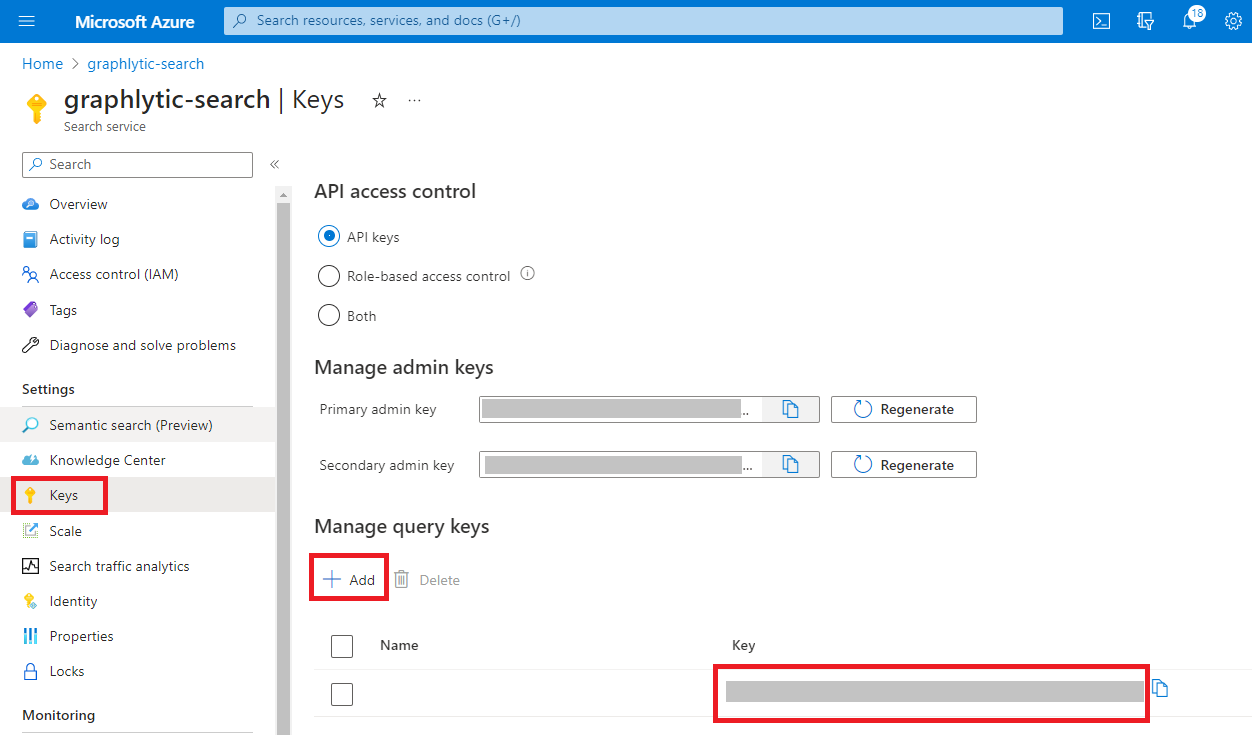Open Directories and subscriptions filter icon

click(1146, 21)
